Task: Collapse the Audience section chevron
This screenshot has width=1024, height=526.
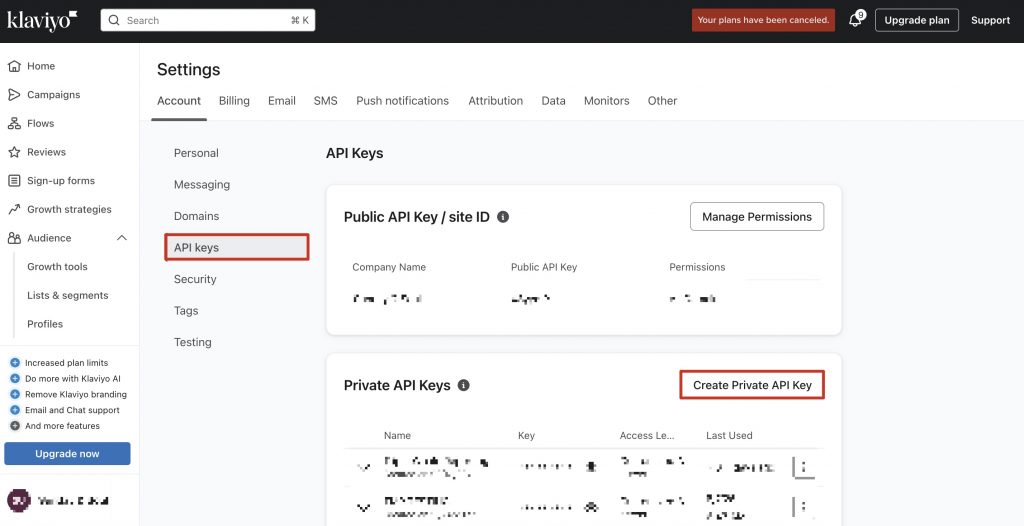Action: [121, 238]
